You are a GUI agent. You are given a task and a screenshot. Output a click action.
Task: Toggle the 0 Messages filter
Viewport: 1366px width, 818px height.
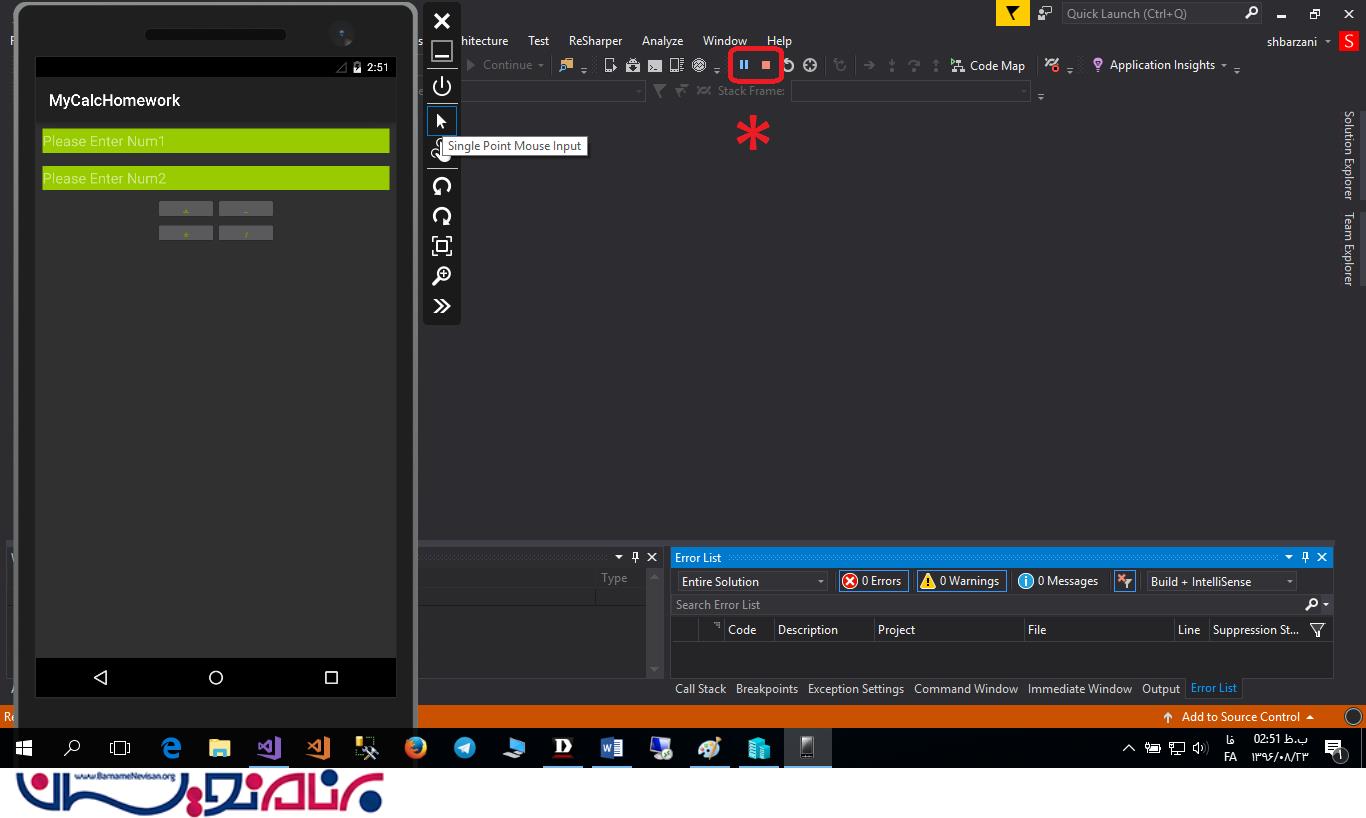click(1059, 581)
